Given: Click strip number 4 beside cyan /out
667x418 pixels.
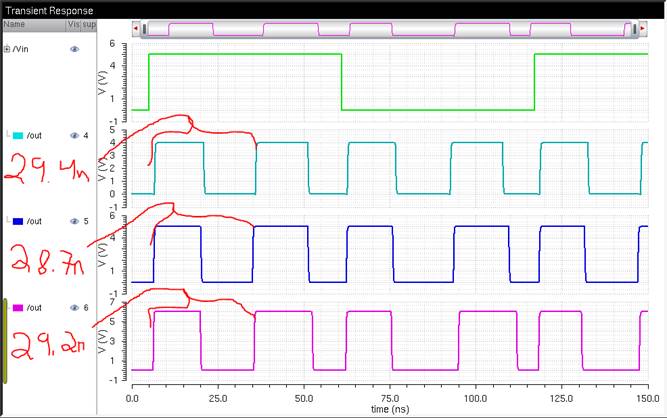Looking at the screenshot, I should [x=86, y=136].
